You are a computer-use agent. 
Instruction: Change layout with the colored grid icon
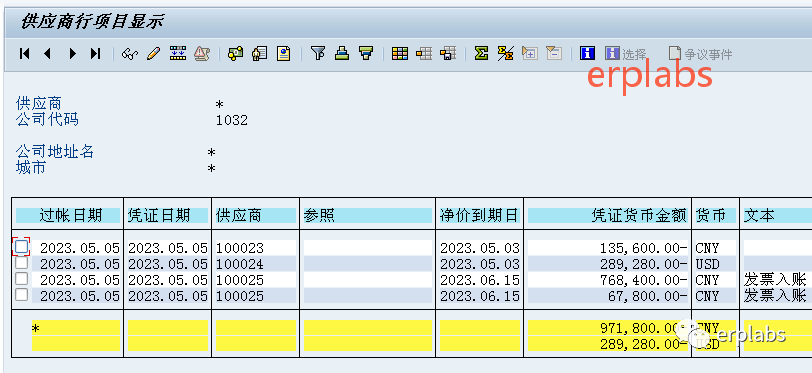coord(399,53)
